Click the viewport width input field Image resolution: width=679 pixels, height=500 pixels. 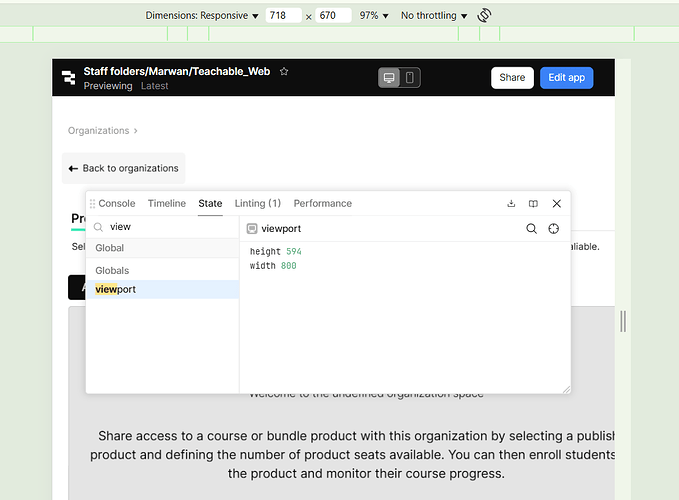[x=284, y=16]
